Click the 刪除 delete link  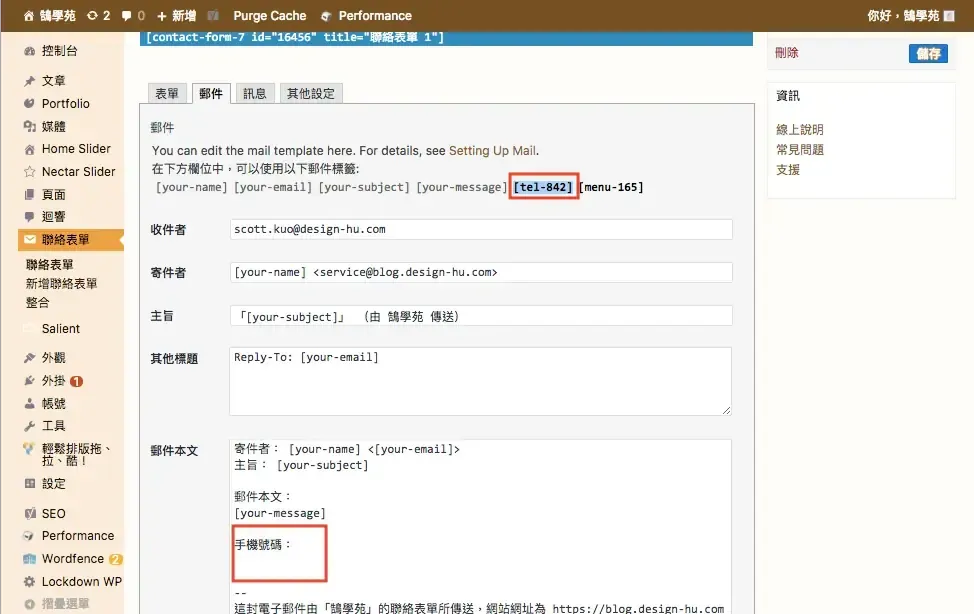click(x=786, y=53)
